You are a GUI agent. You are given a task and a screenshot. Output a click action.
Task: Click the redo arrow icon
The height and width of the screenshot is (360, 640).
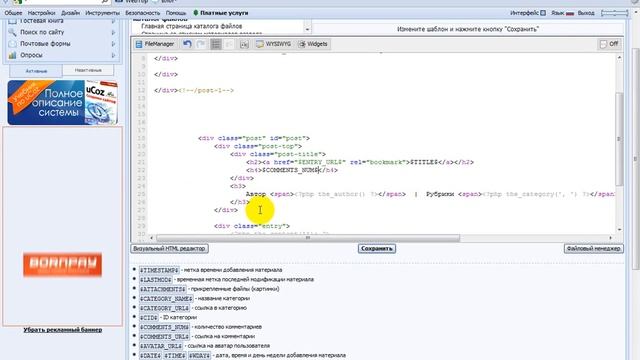tap(201, 44)
